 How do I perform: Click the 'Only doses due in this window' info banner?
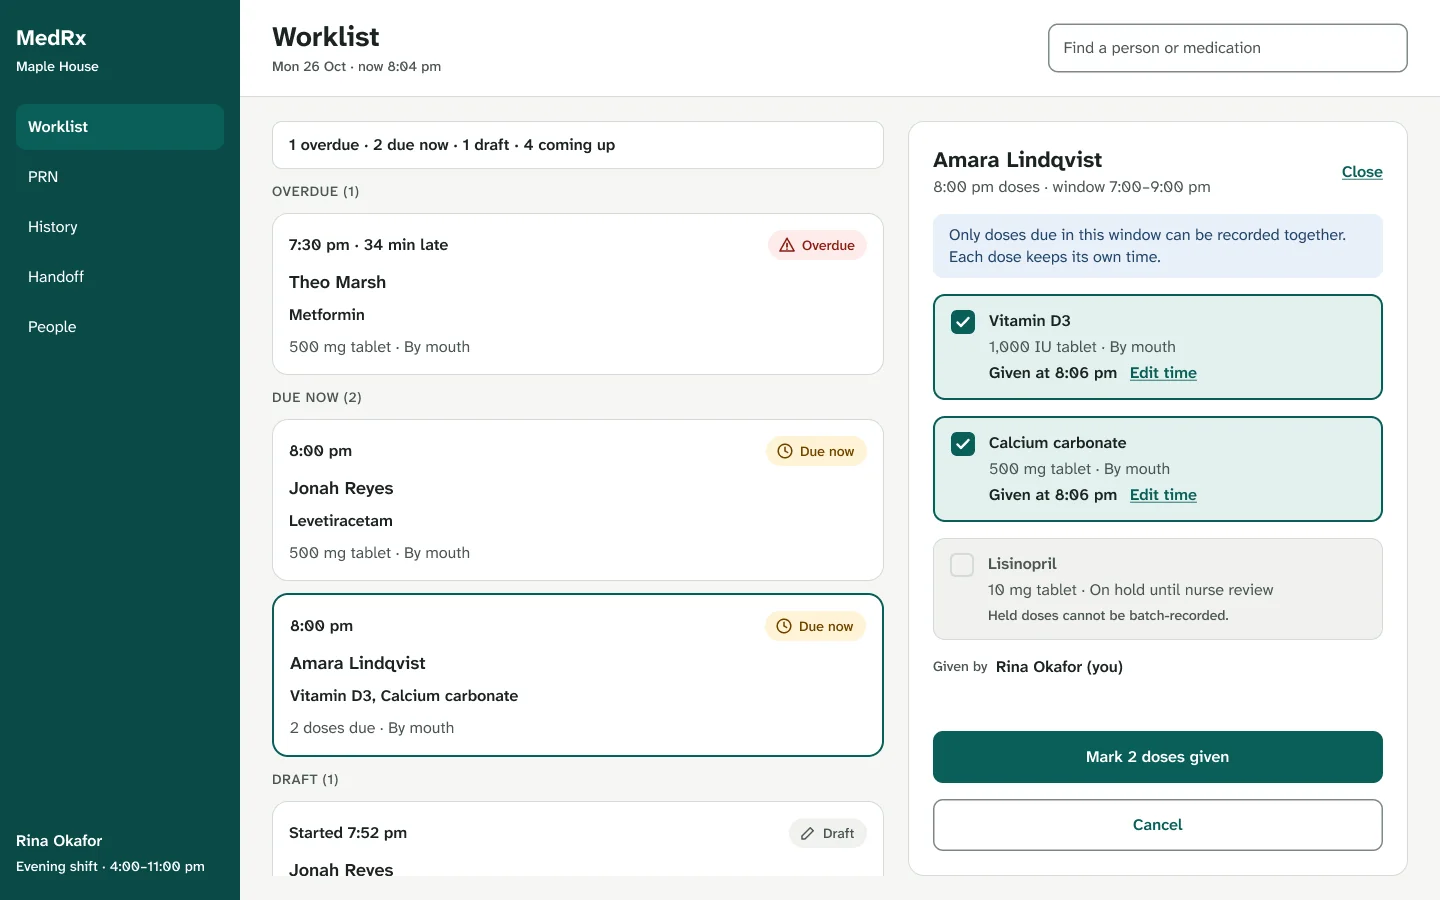[x=1158, y=246]
